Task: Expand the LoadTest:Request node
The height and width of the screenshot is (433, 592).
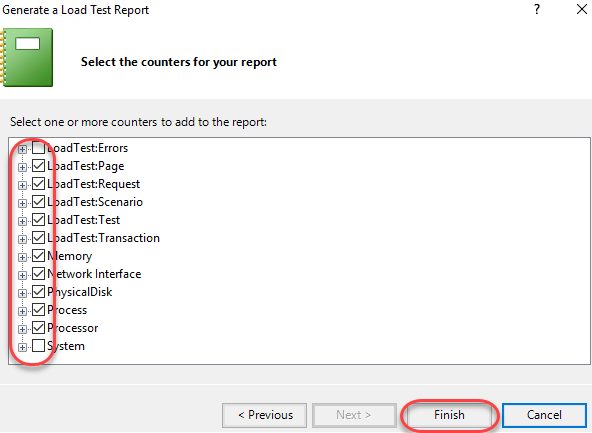Action: pos(22,185)
